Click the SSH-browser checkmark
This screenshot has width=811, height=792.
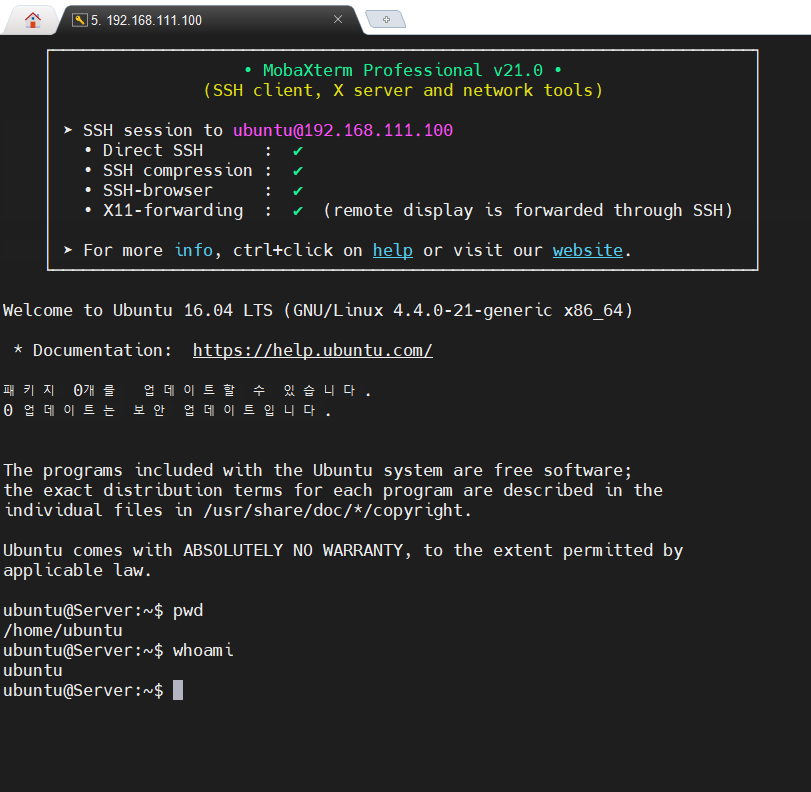coord(297,191)
